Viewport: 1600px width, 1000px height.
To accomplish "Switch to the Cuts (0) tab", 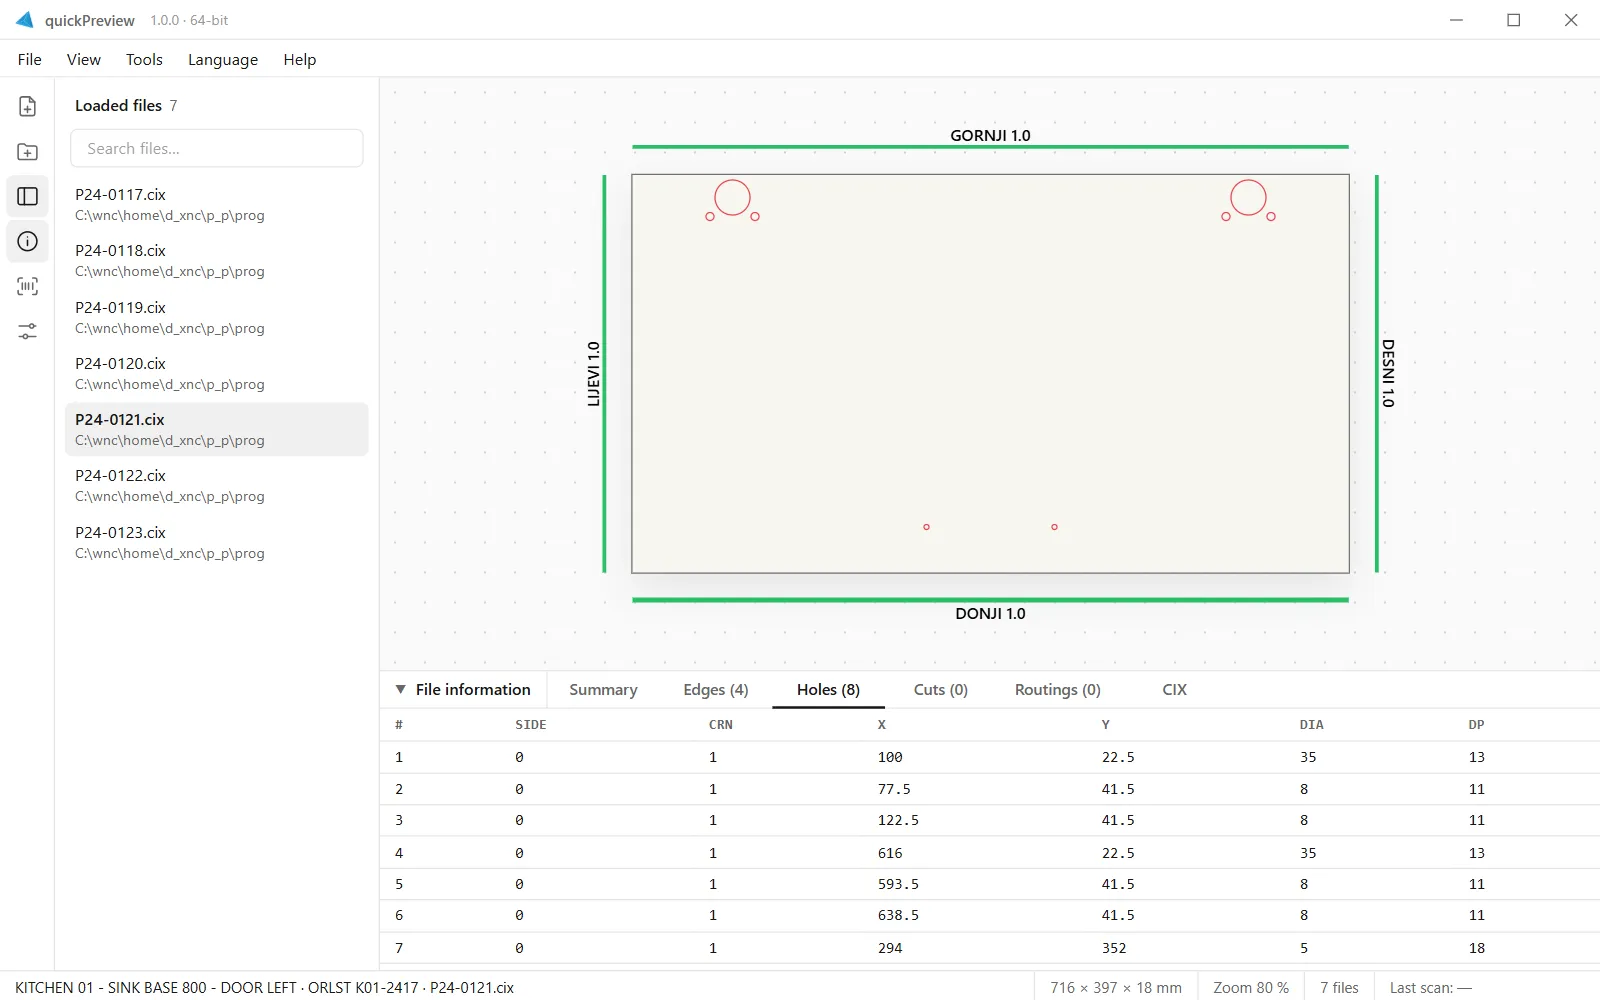I will (941, 690).
